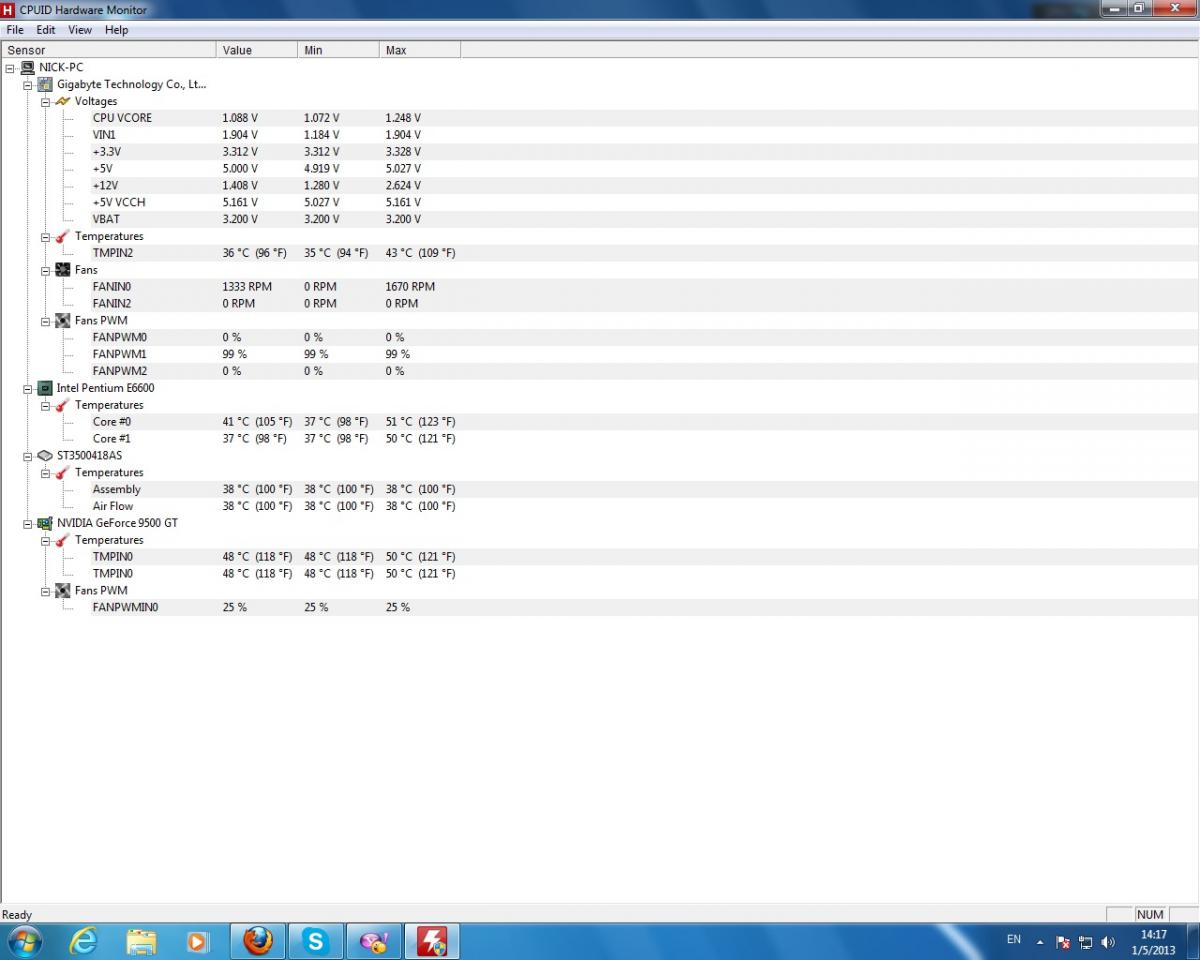Screen dimensions: 1200x960
Task: Click the HWMonitor taskbar button
Action: click(x=432, y=941)
